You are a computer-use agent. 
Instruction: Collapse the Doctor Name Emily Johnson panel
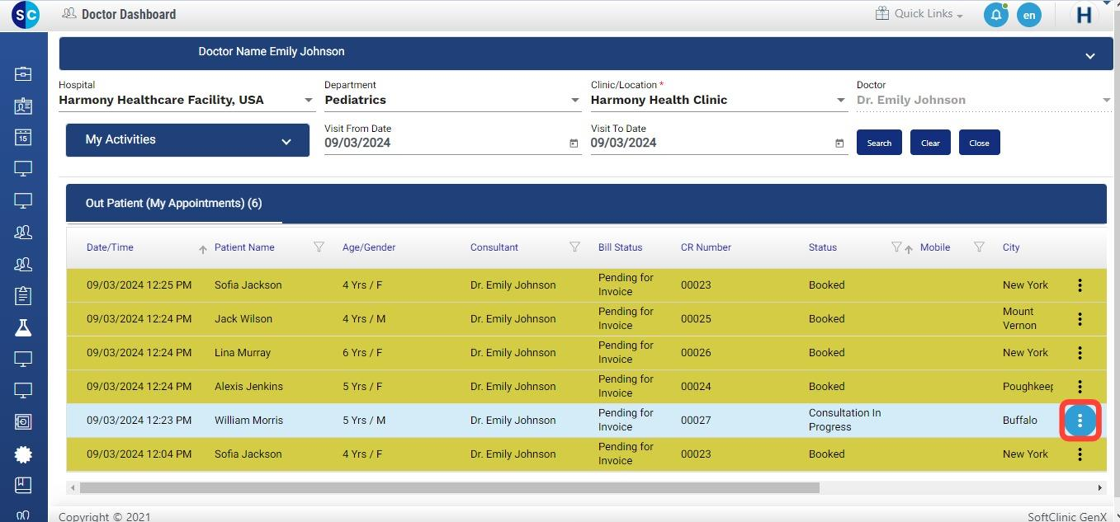1090,56
